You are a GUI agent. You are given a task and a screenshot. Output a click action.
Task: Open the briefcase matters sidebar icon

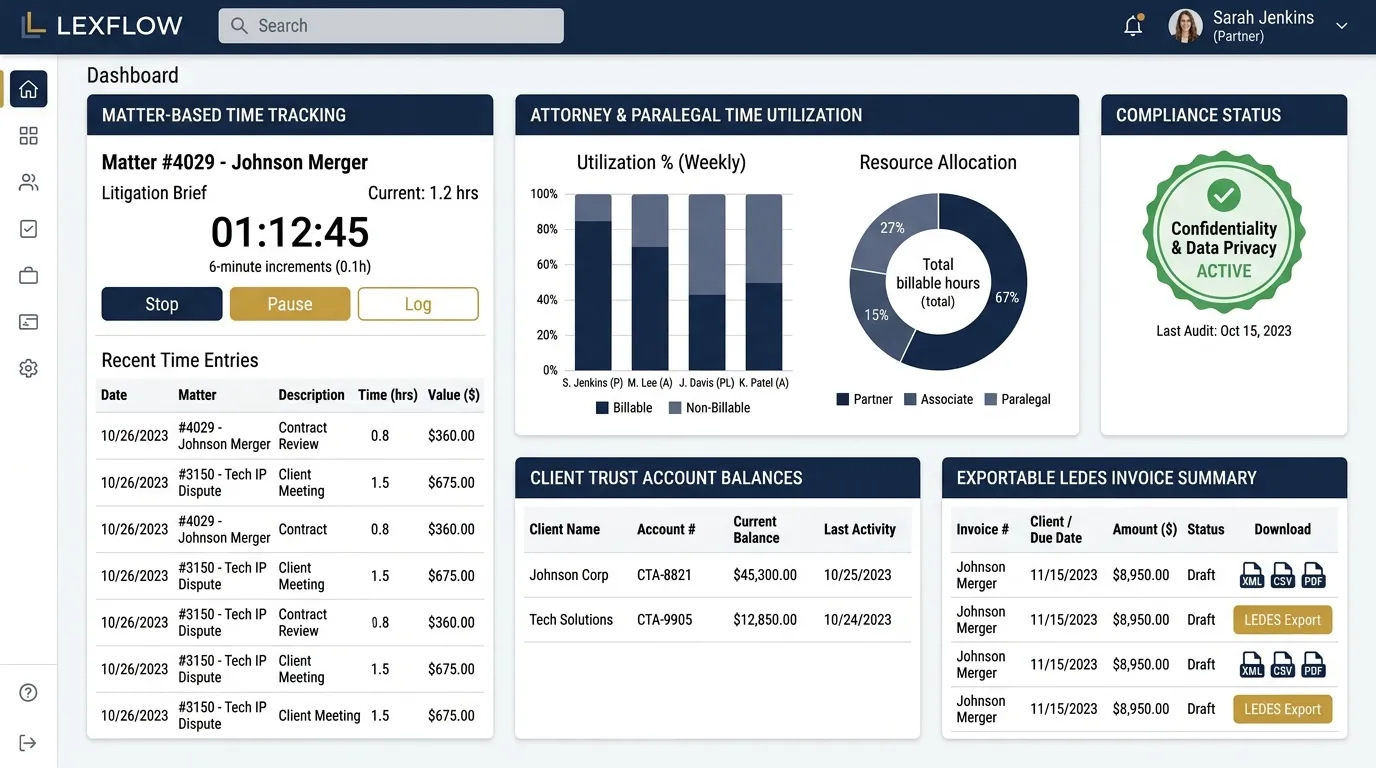[x=28, y=276]
